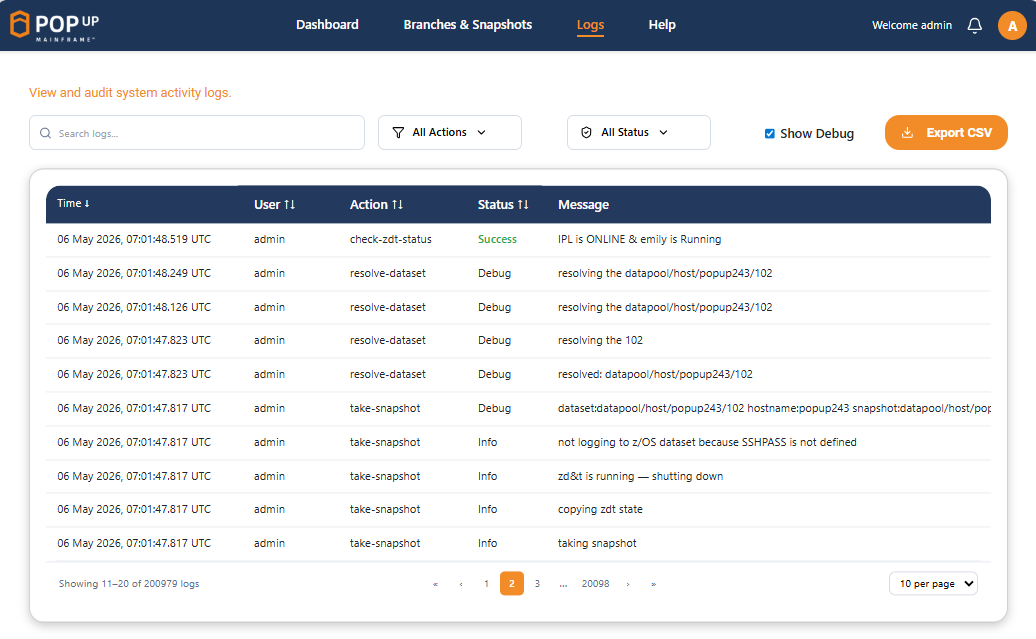Click admin user in check-zdt-status row

click(270, 239)
